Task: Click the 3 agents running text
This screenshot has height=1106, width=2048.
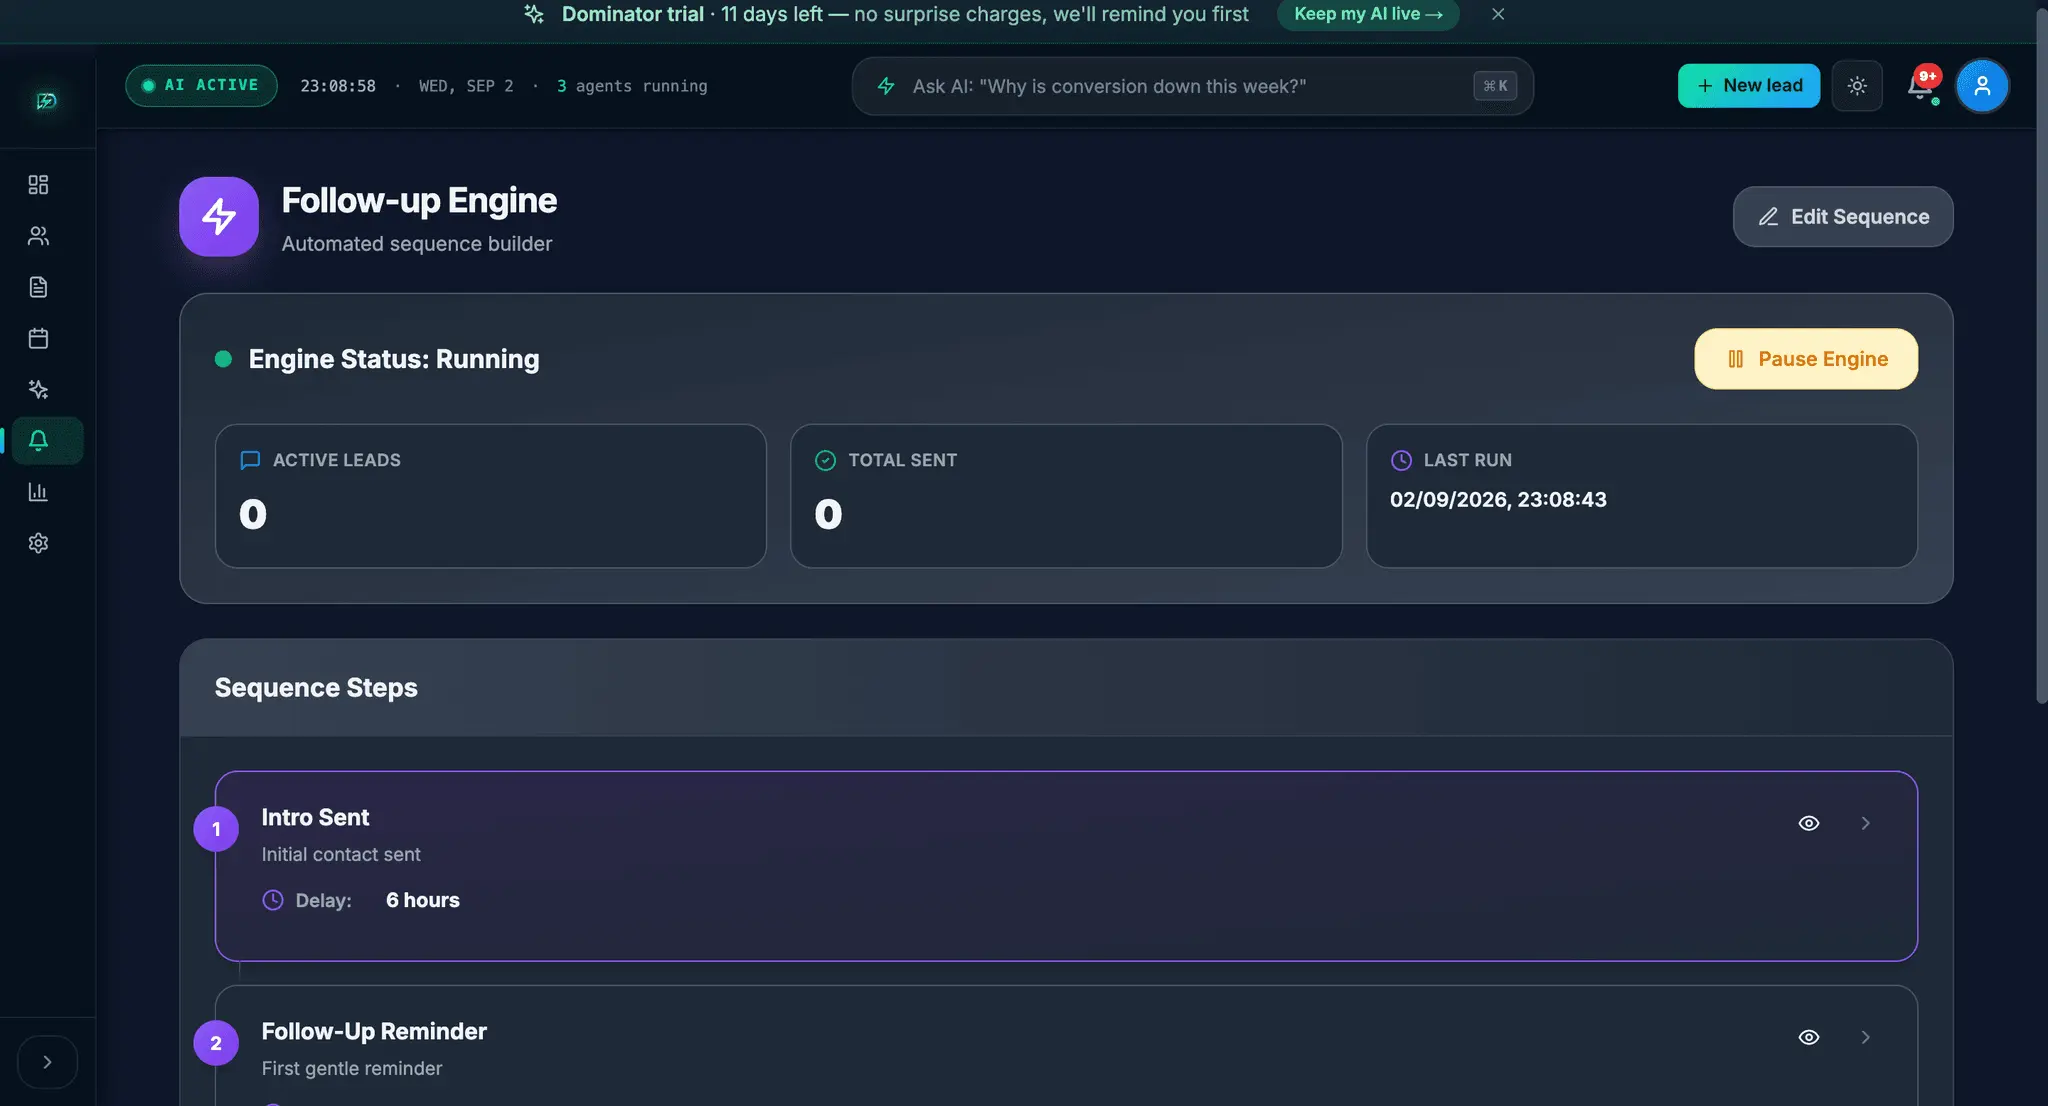Action: click(632, 86)
